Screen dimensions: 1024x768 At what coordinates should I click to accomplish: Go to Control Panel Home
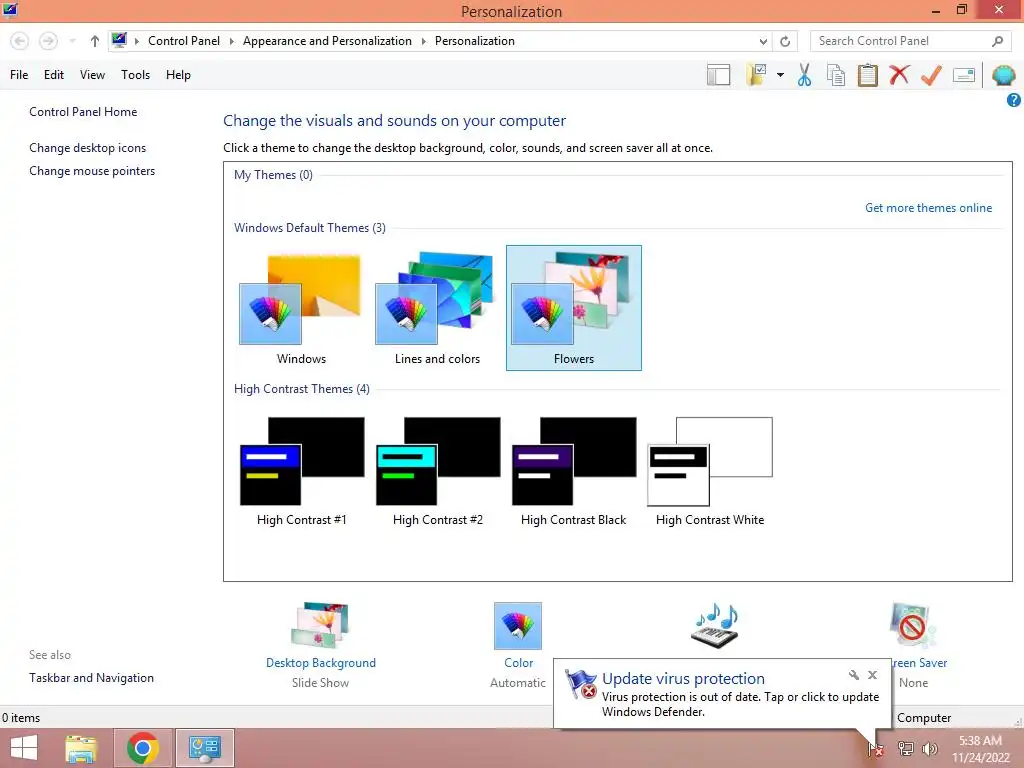point(83,112)
